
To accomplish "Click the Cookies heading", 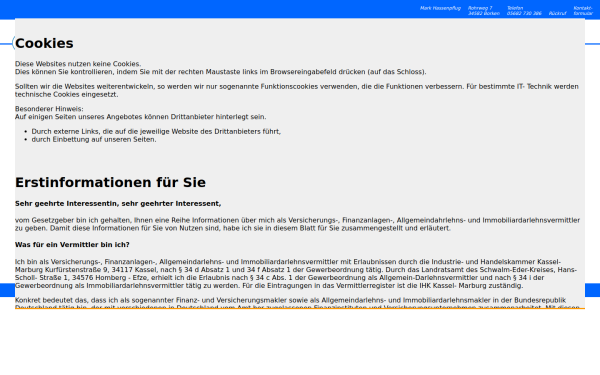I will [44, 43].
